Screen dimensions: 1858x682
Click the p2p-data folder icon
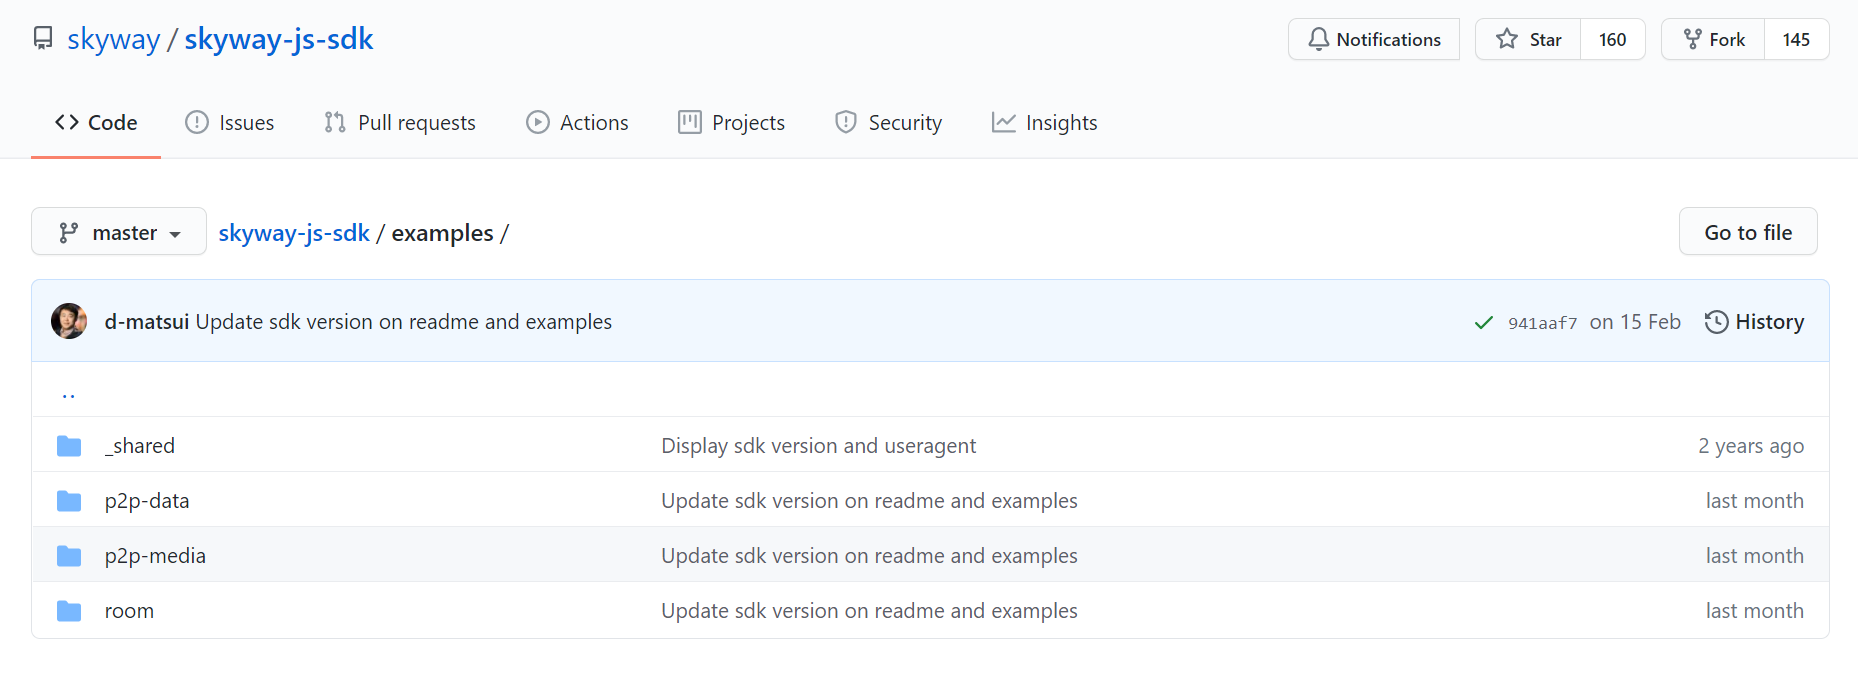(x=69, y=501)
